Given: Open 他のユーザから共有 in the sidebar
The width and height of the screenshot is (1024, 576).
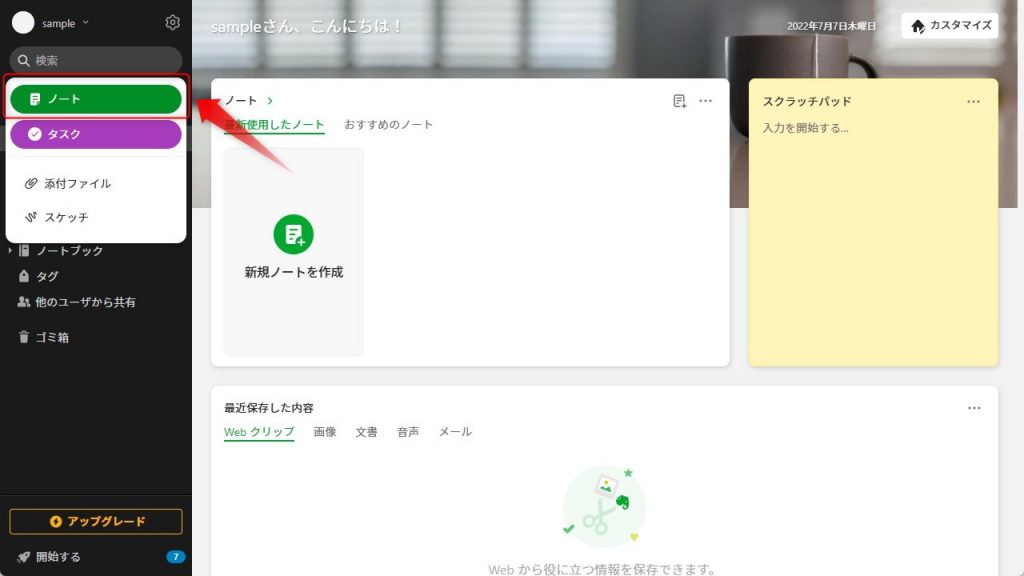Looking at the screenshot, I should [x=86, y=302].
